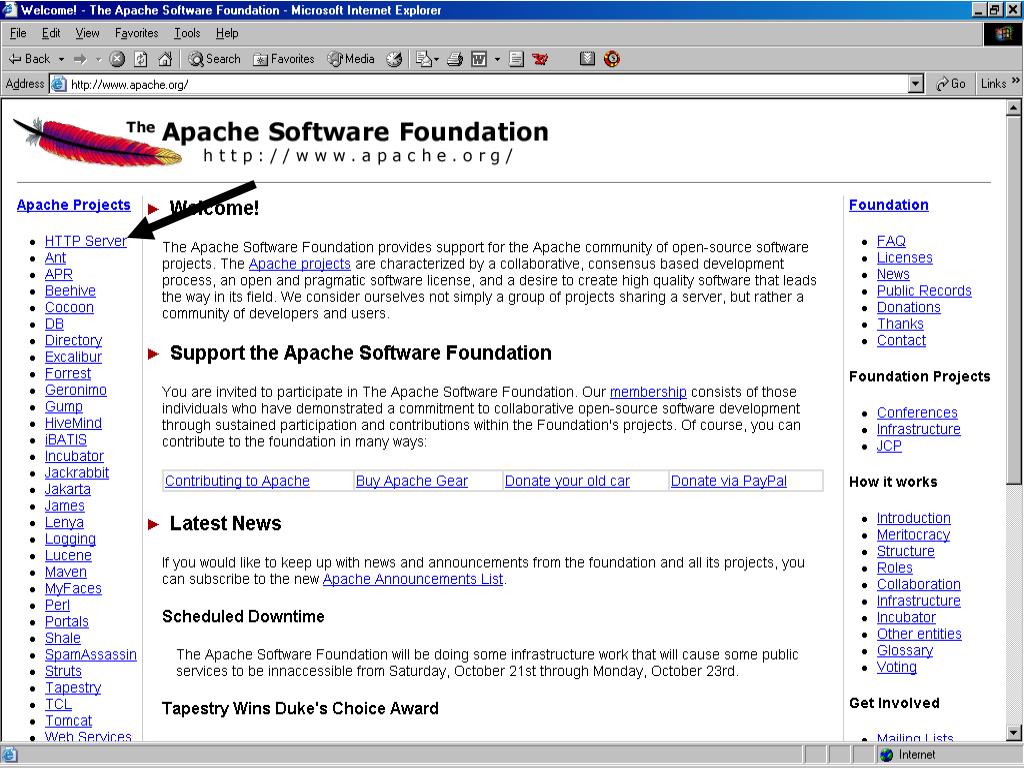1024x768 pixels.
Task: Click the vertical scrollbar down arrow
Action: [x=1014, y=732]
